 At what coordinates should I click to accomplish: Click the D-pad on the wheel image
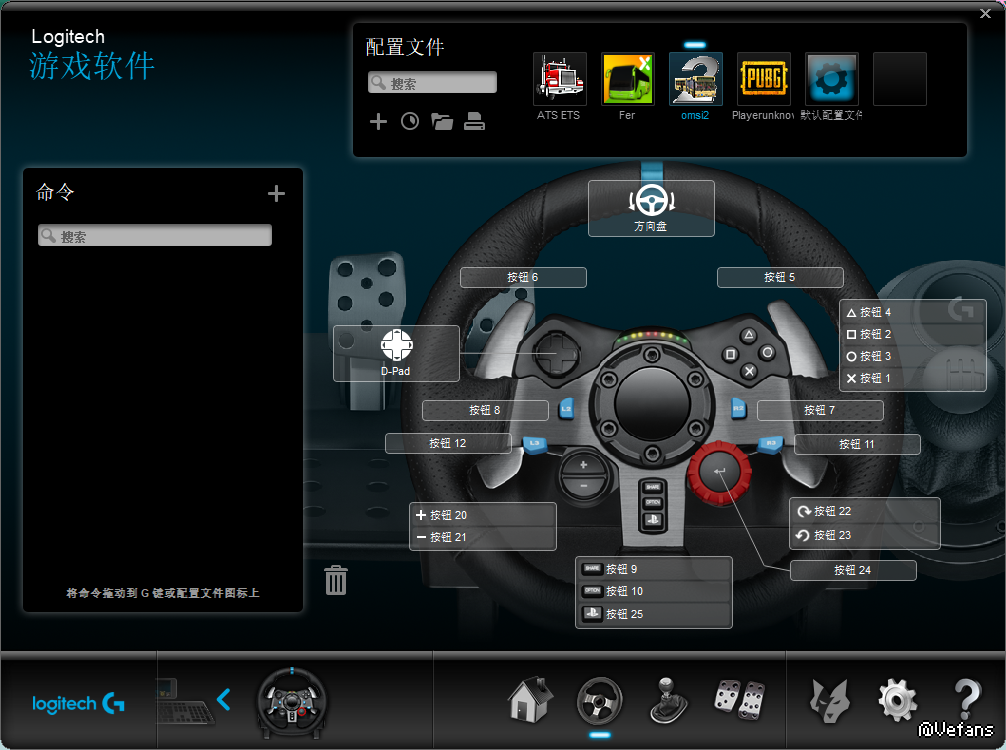click(555, 354)
